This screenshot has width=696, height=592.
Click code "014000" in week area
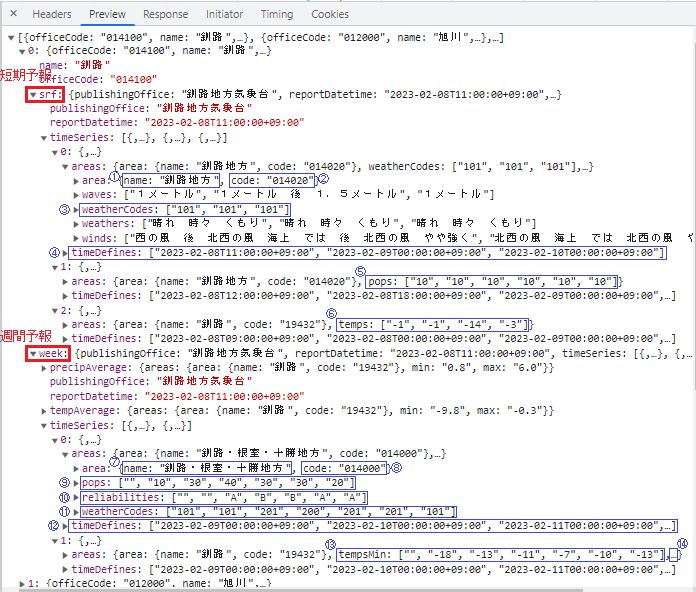[x=344, y=469]
